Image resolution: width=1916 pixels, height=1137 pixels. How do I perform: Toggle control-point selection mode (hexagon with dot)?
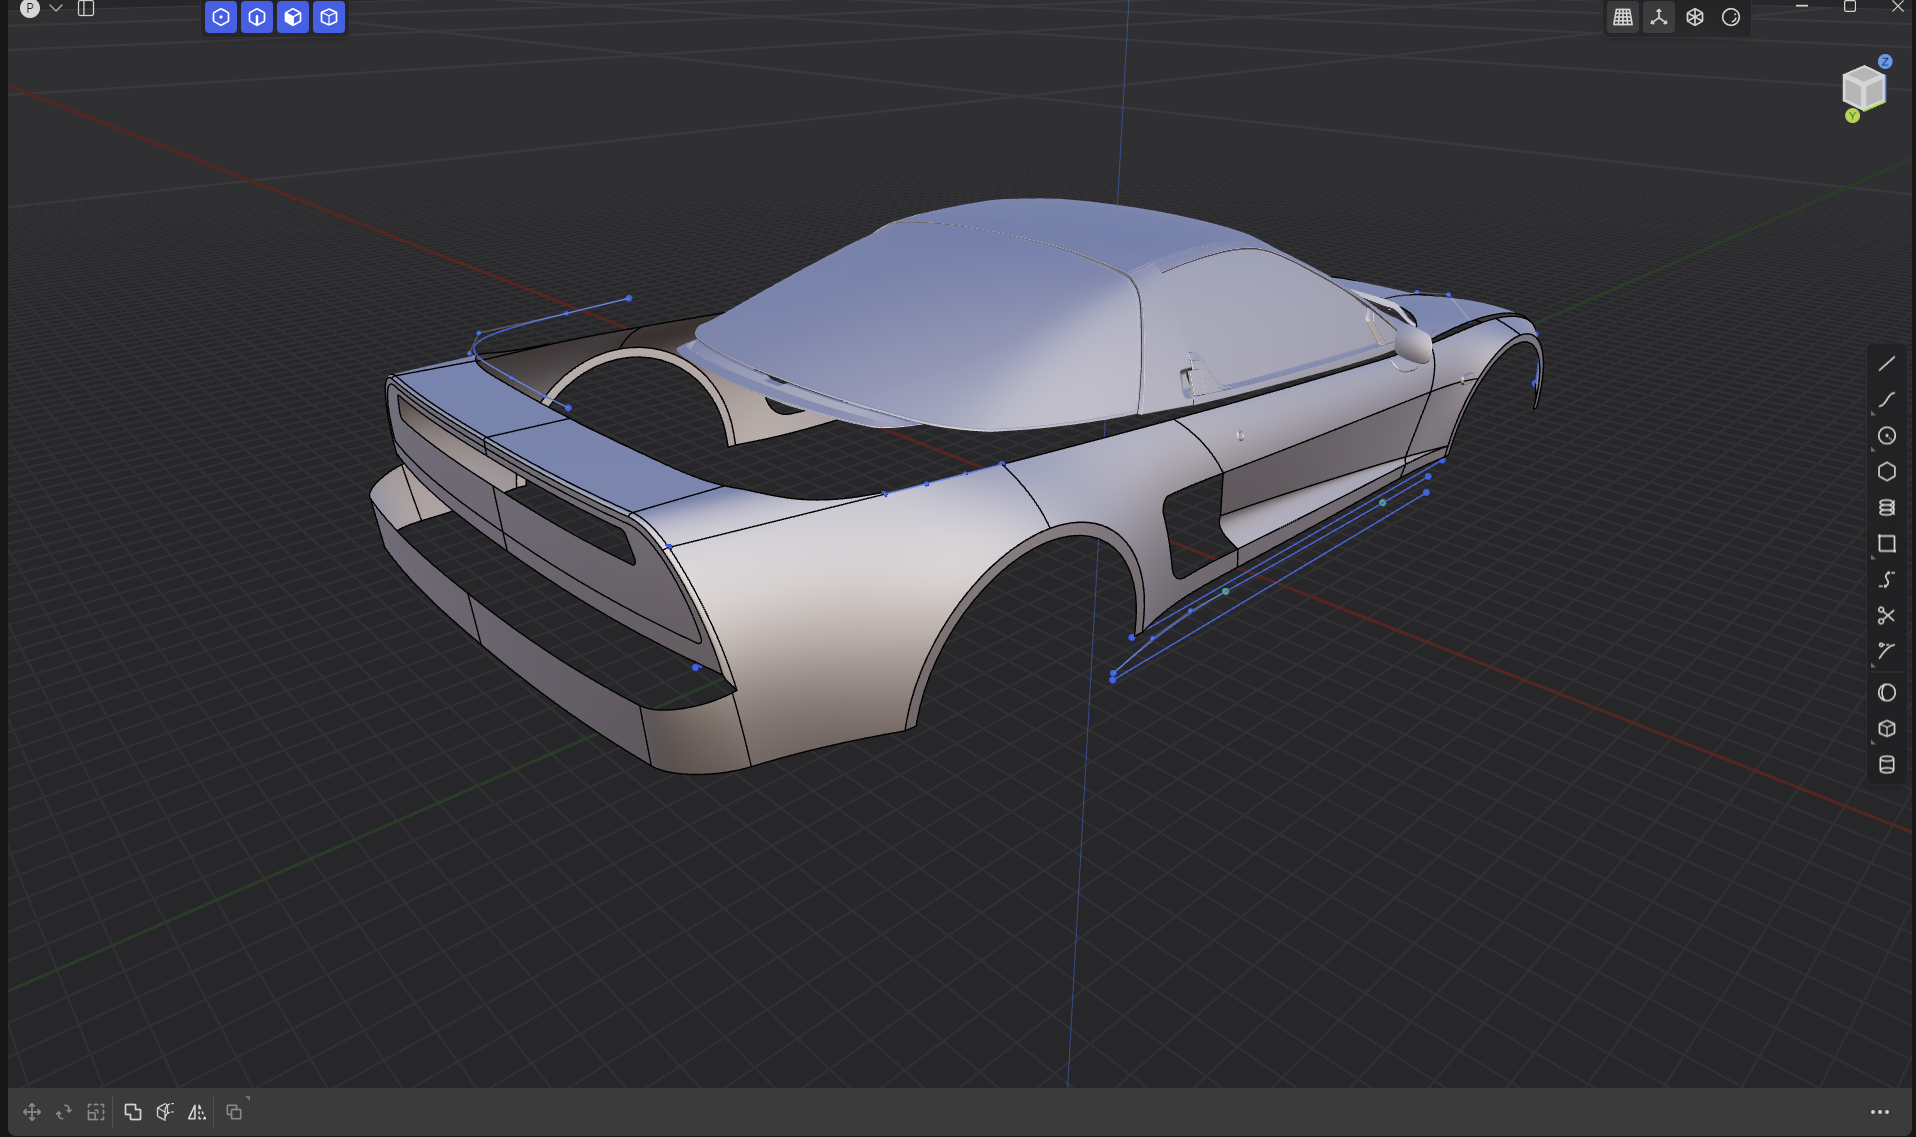221,17
